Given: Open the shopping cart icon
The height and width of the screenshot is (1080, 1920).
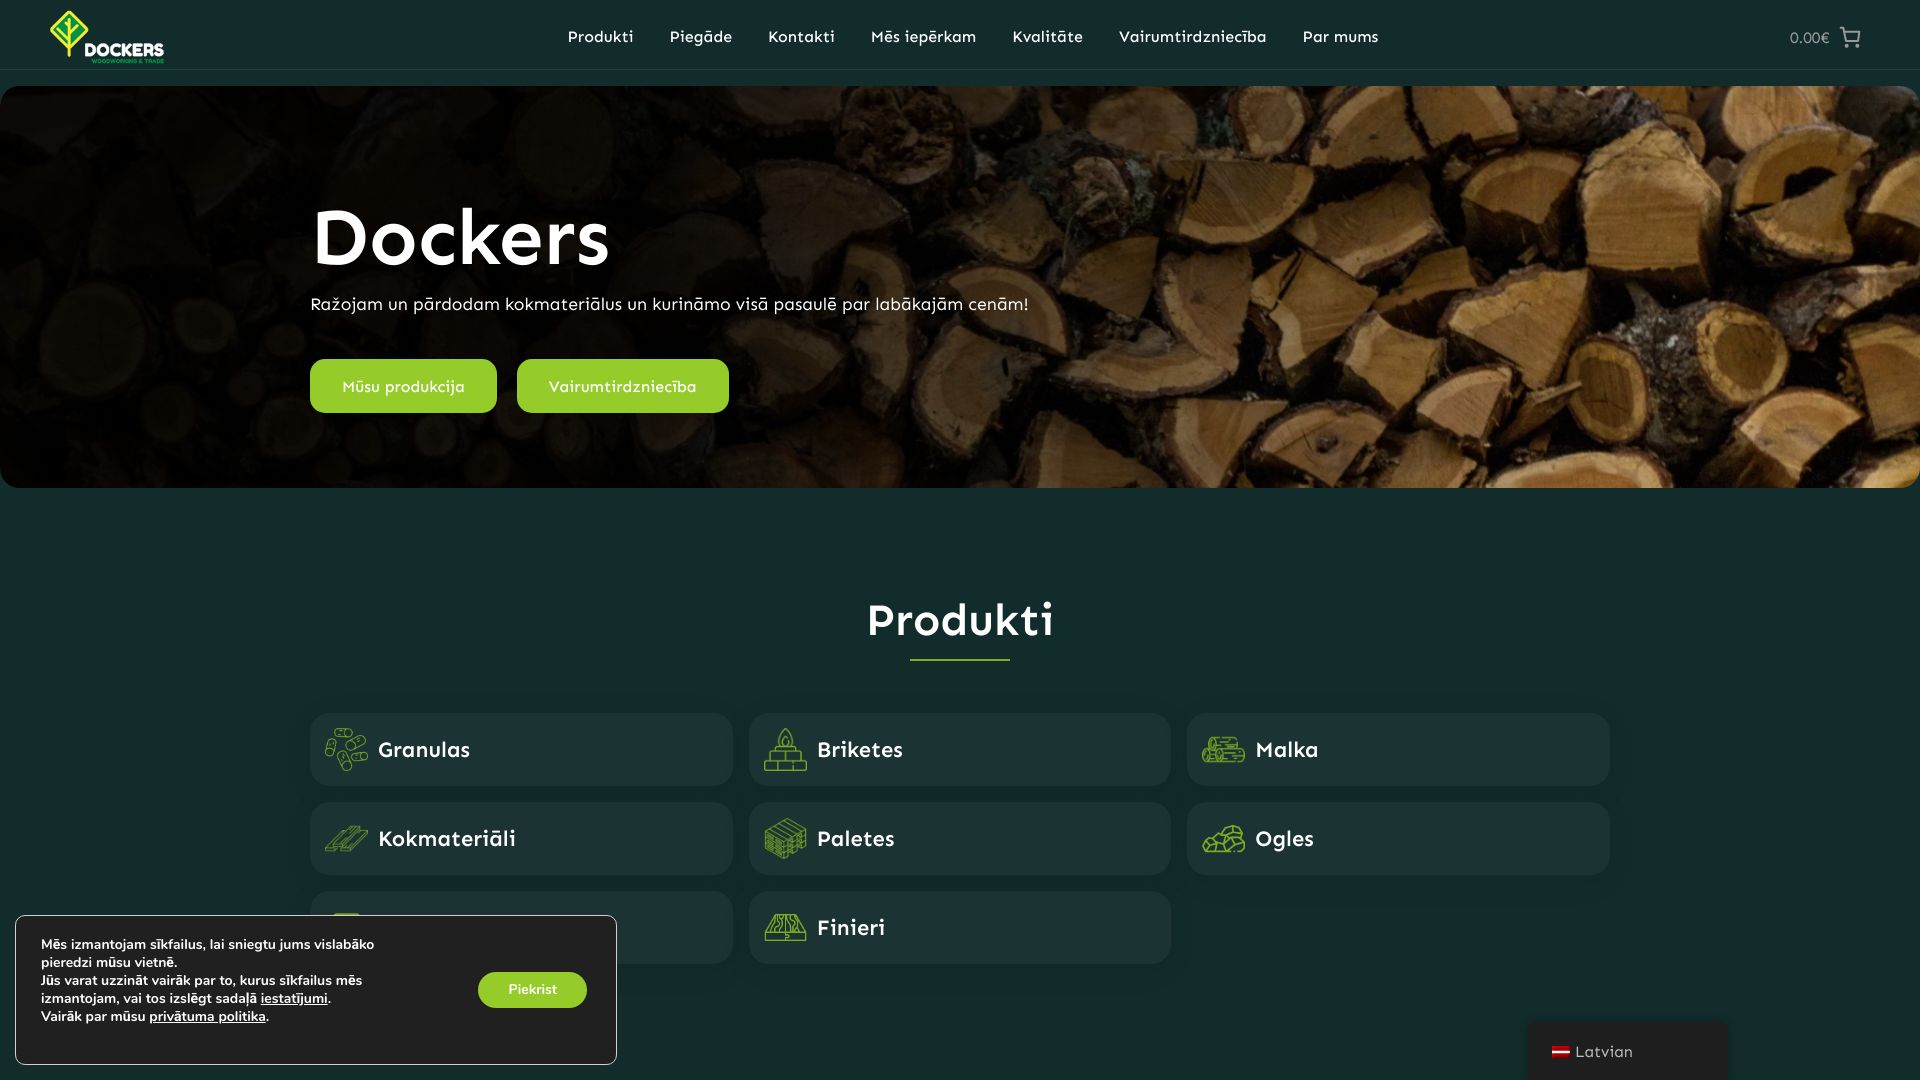Looking at the screenshot, I should point(1850,37).
